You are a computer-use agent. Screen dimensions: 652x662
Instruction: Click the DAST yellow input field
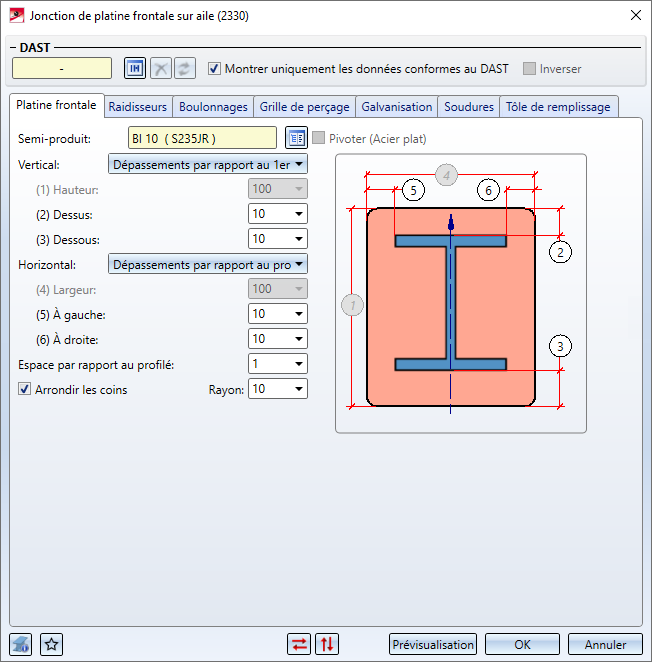62,68
